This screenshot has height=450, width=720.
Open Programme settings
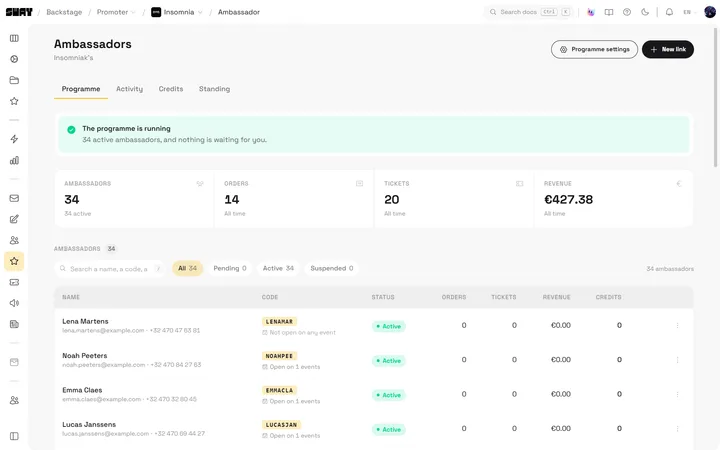coord(594,49)
